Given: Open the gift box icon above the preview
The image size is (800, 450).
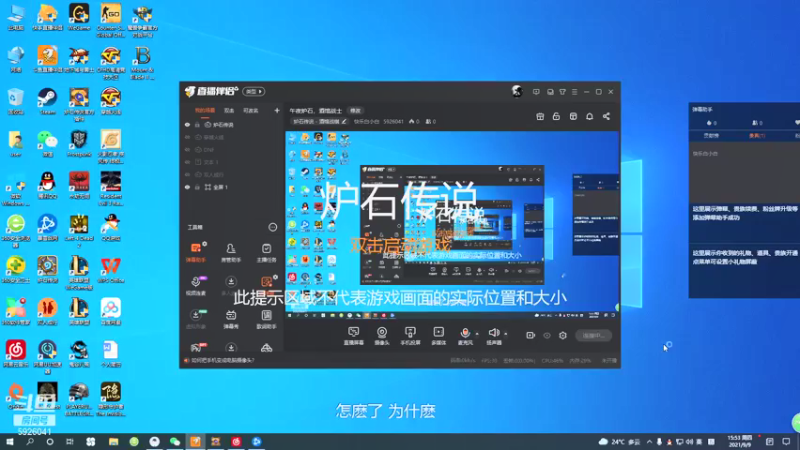Looking at the screenshot, I should 540,116.
